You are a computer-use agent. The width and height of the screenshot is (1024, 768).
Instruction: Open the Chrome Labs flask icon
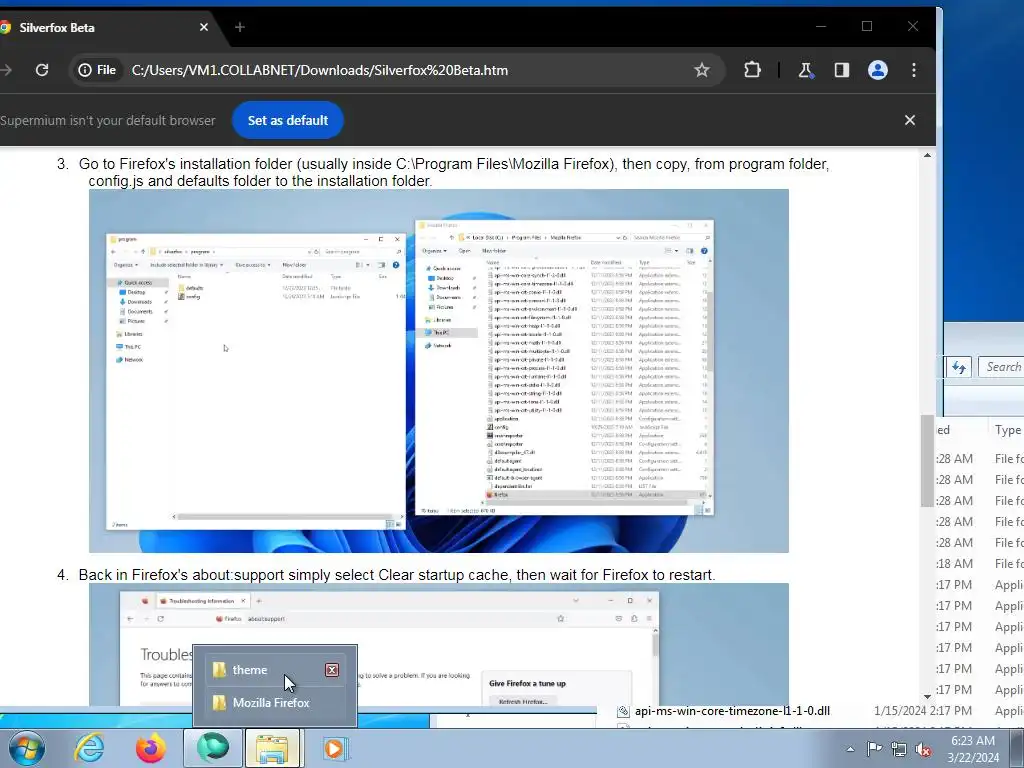[x=805, y=70]
